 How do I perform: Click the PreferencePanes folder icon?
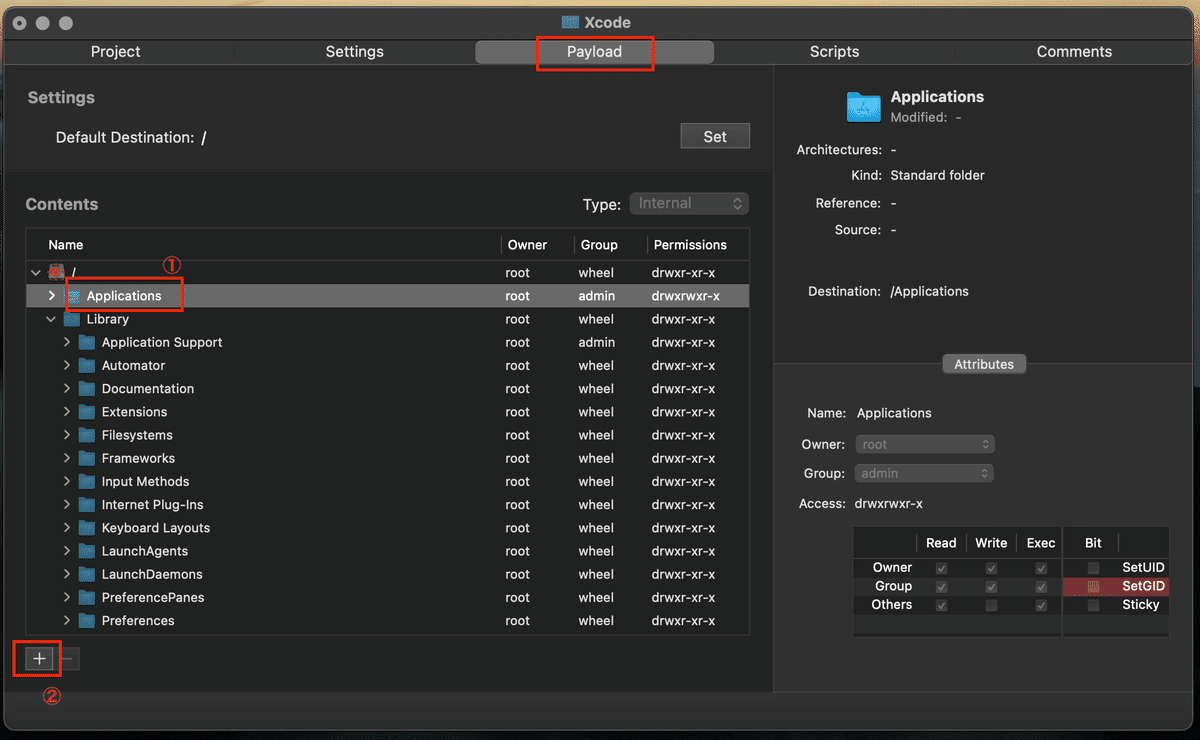pyautogui.click(x=86, y=597)
